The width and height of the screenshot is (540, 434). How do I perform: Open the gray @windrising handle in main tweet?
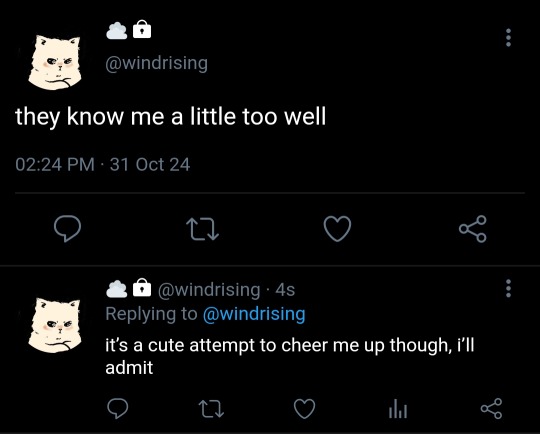157,63
